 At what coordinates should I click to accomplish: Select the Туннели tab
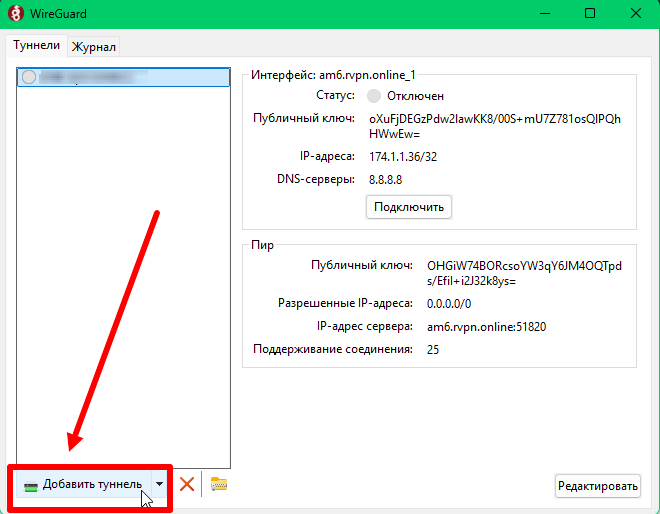pos(36,45)
